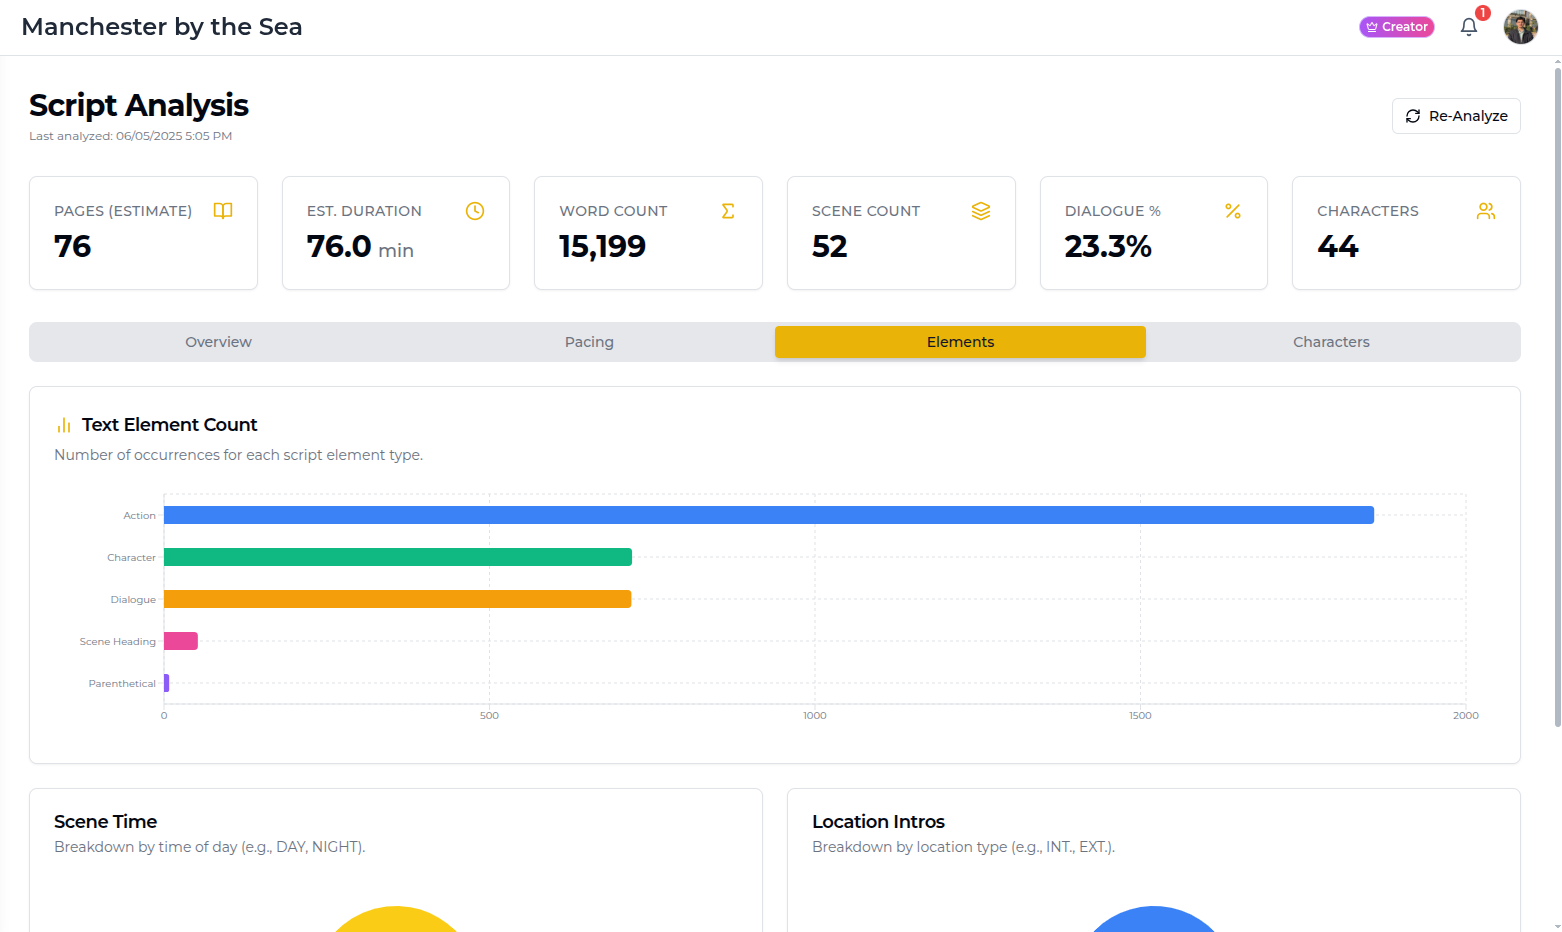Click the clock icon in Est. Duration card

click(x=475, y=211)
